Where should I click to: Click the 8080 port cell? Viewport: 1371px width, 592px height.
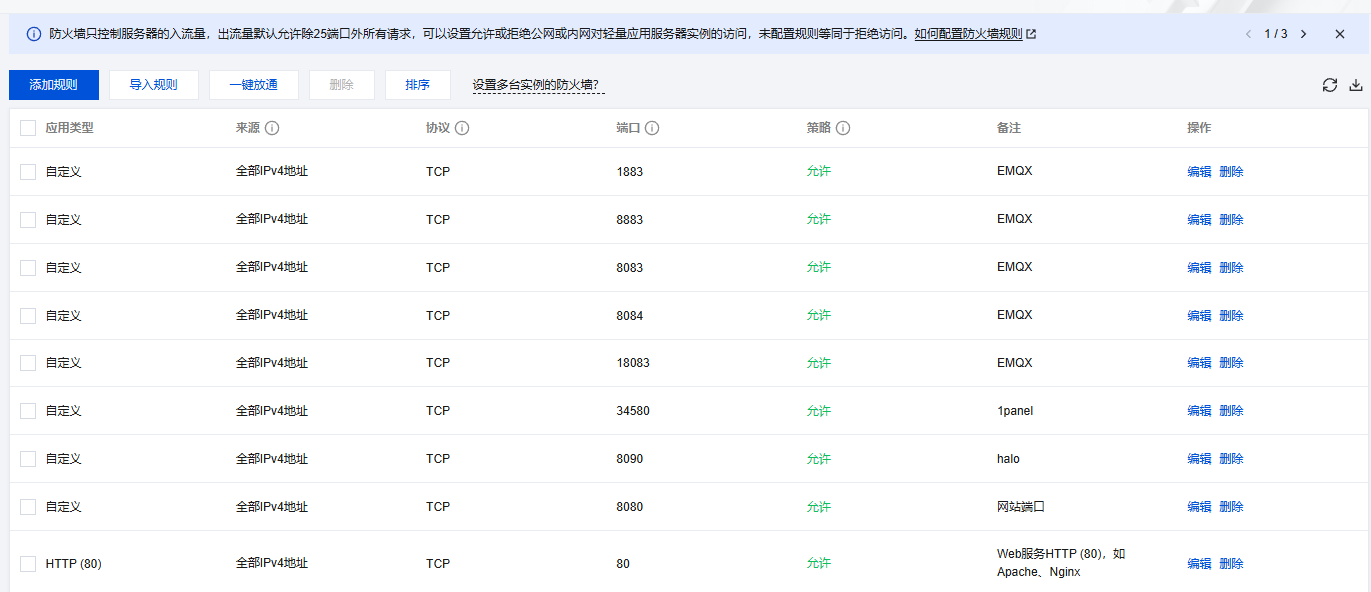coord(630,507)
